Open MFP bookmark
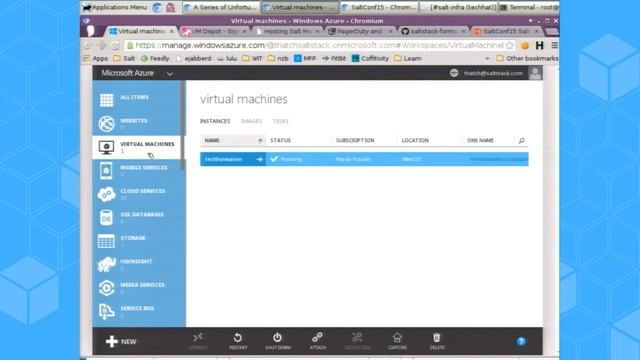This screenshot has width=640, height=360. click(305, 58)
